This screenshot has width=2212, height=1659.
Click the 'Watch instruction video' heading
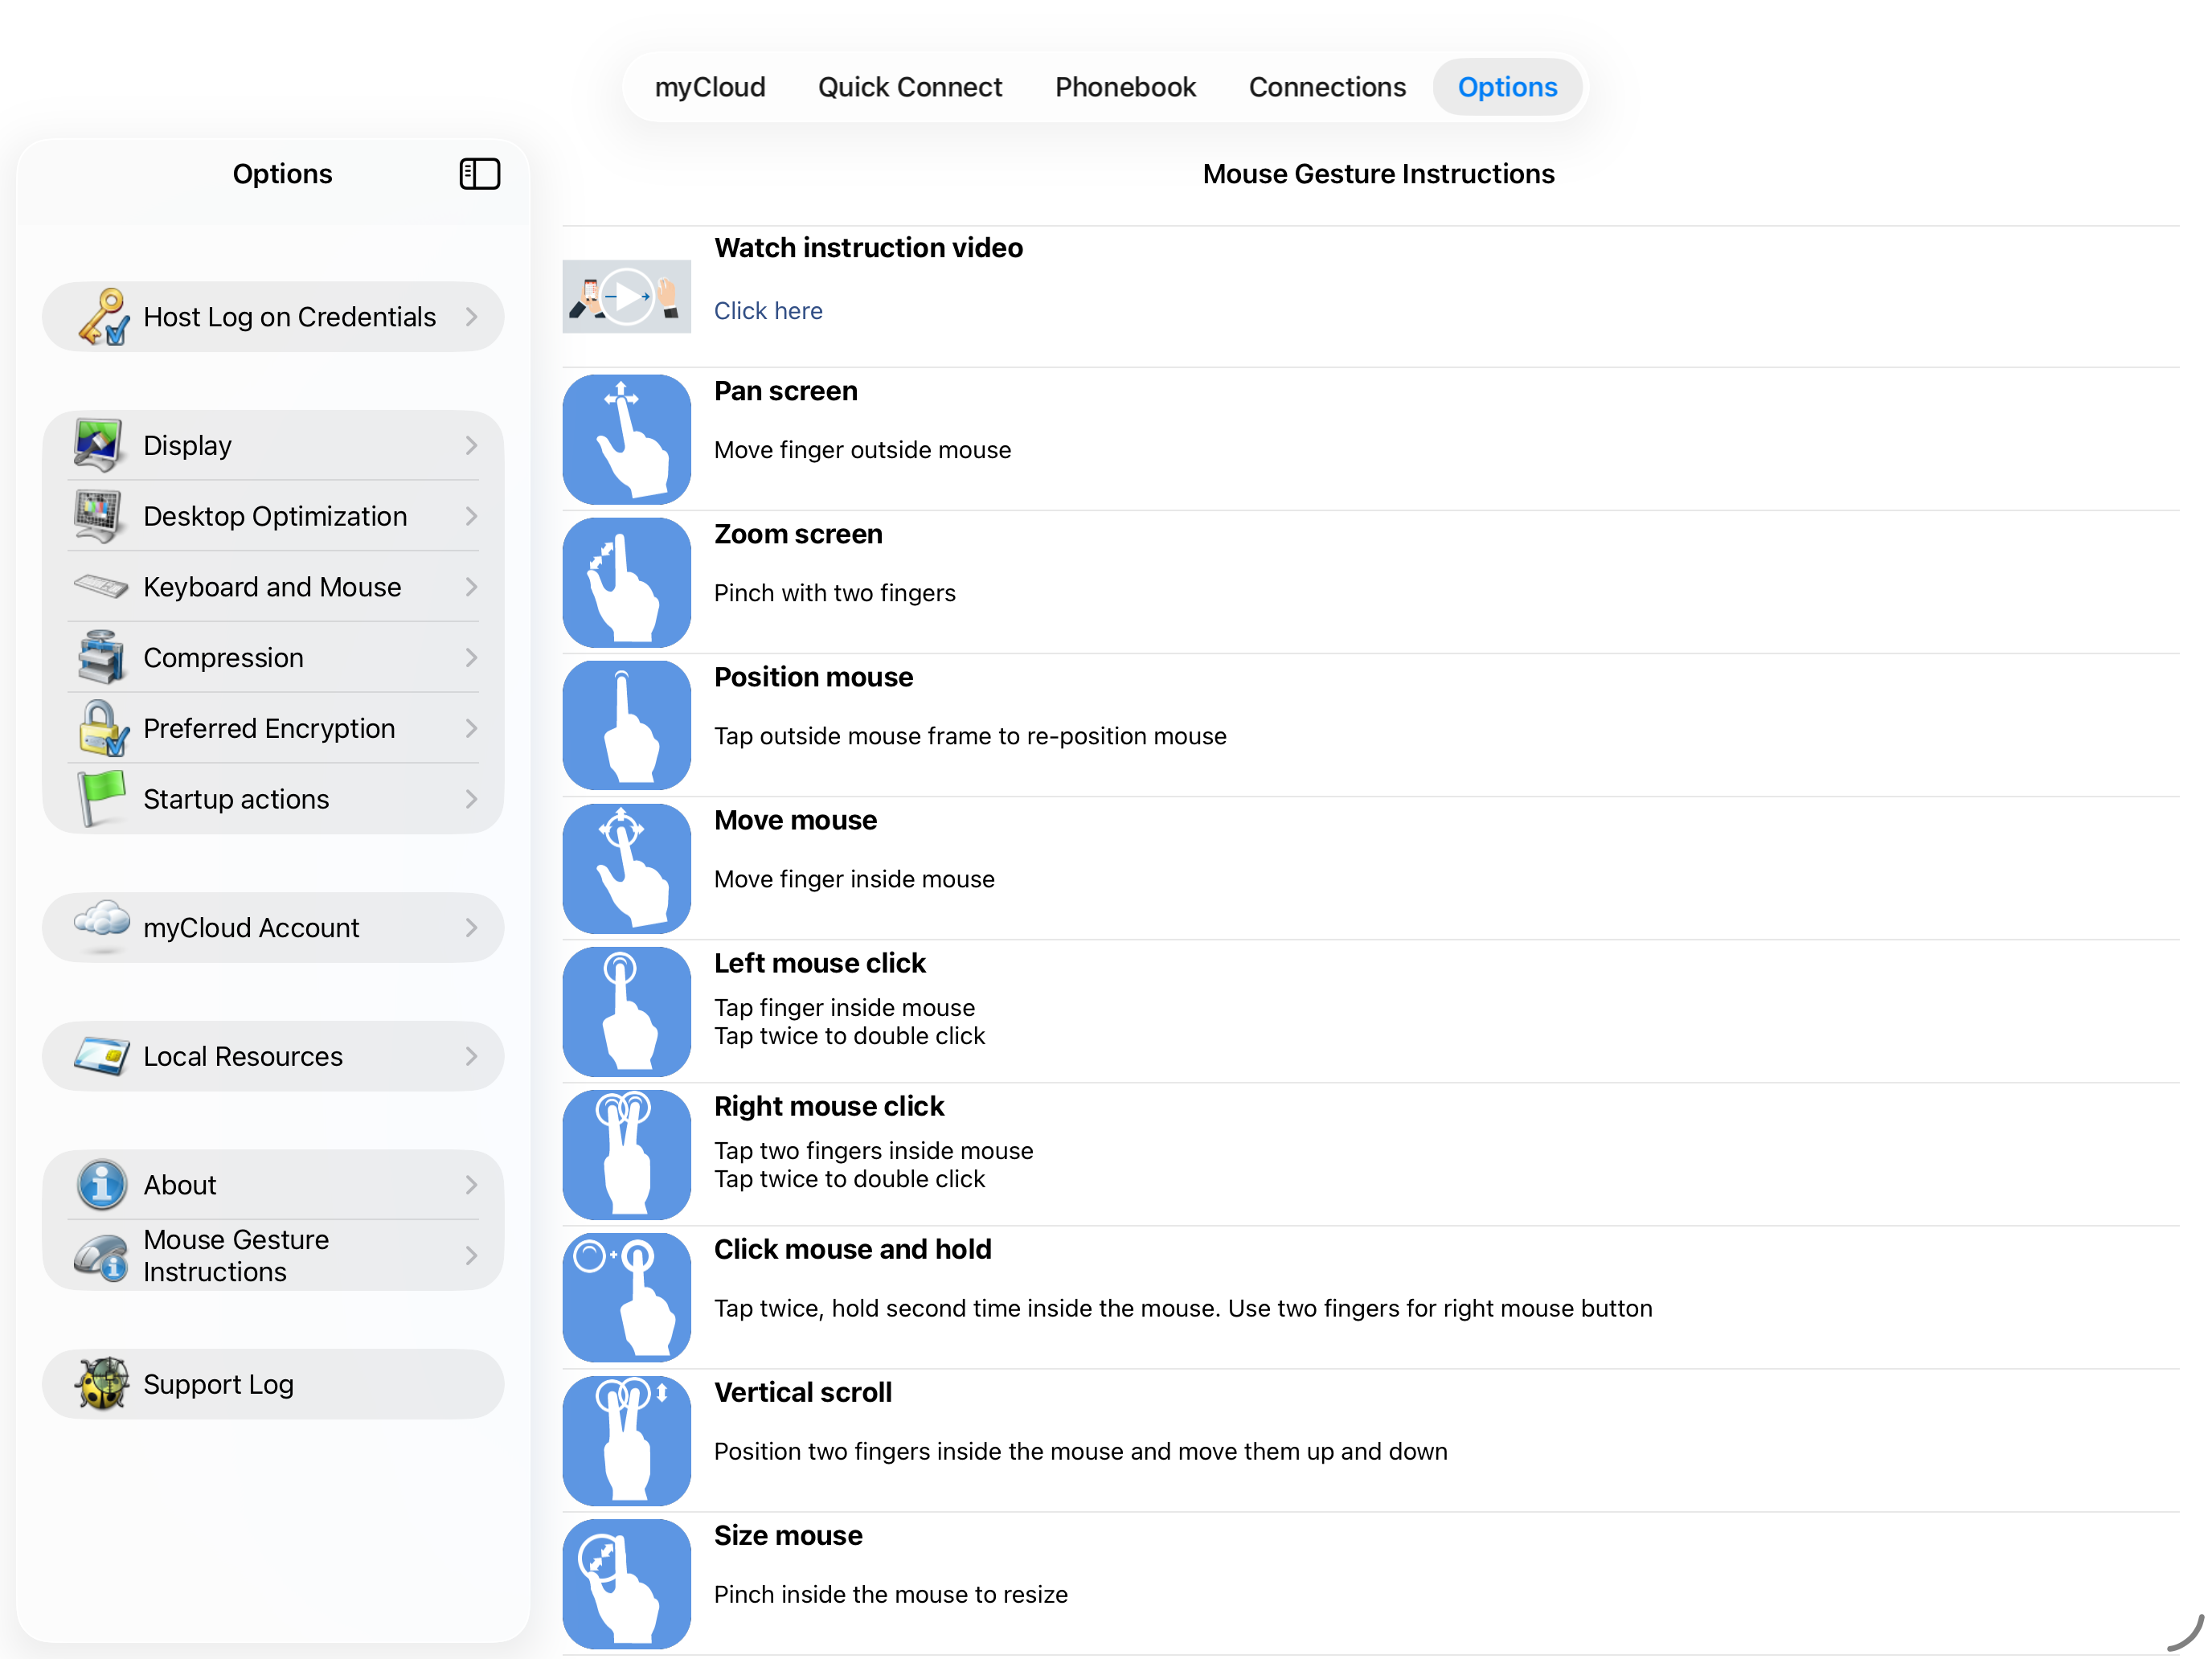pos(868,247)
